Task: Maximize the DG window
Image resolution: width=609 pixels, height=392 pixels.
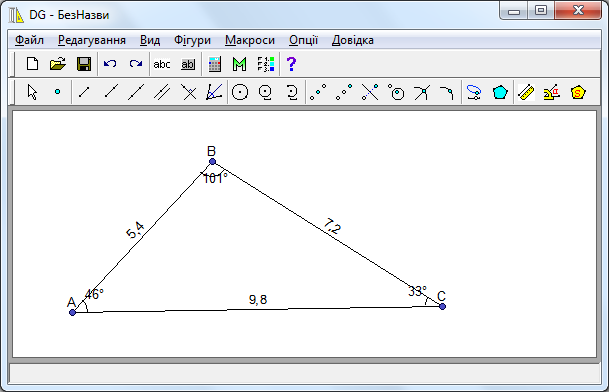Action: (x=541, y=10)
